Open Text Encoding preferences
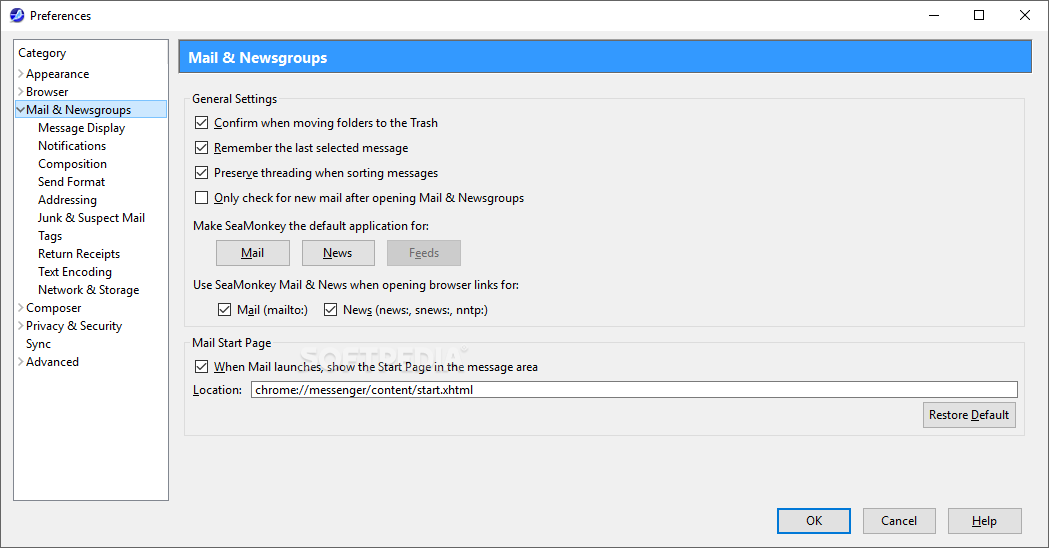 75,272
